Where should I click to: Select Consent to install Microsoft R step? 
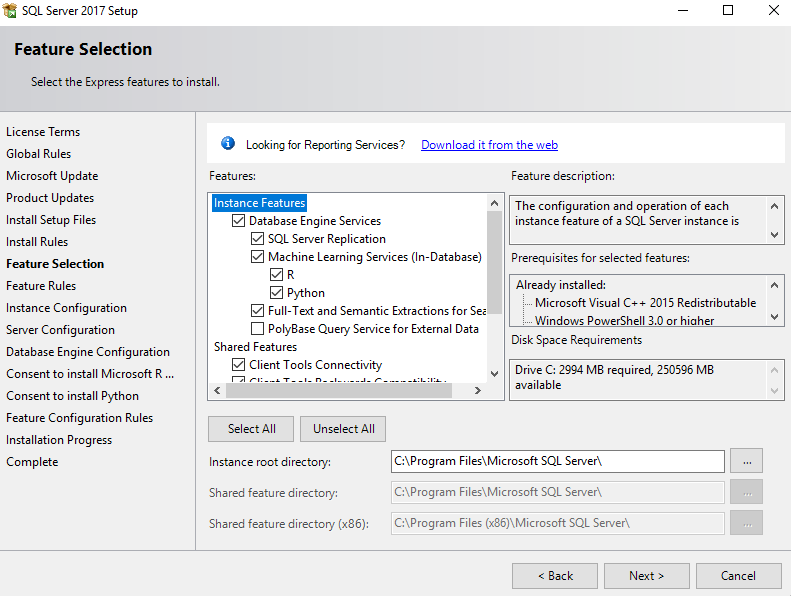pos(90,374)
